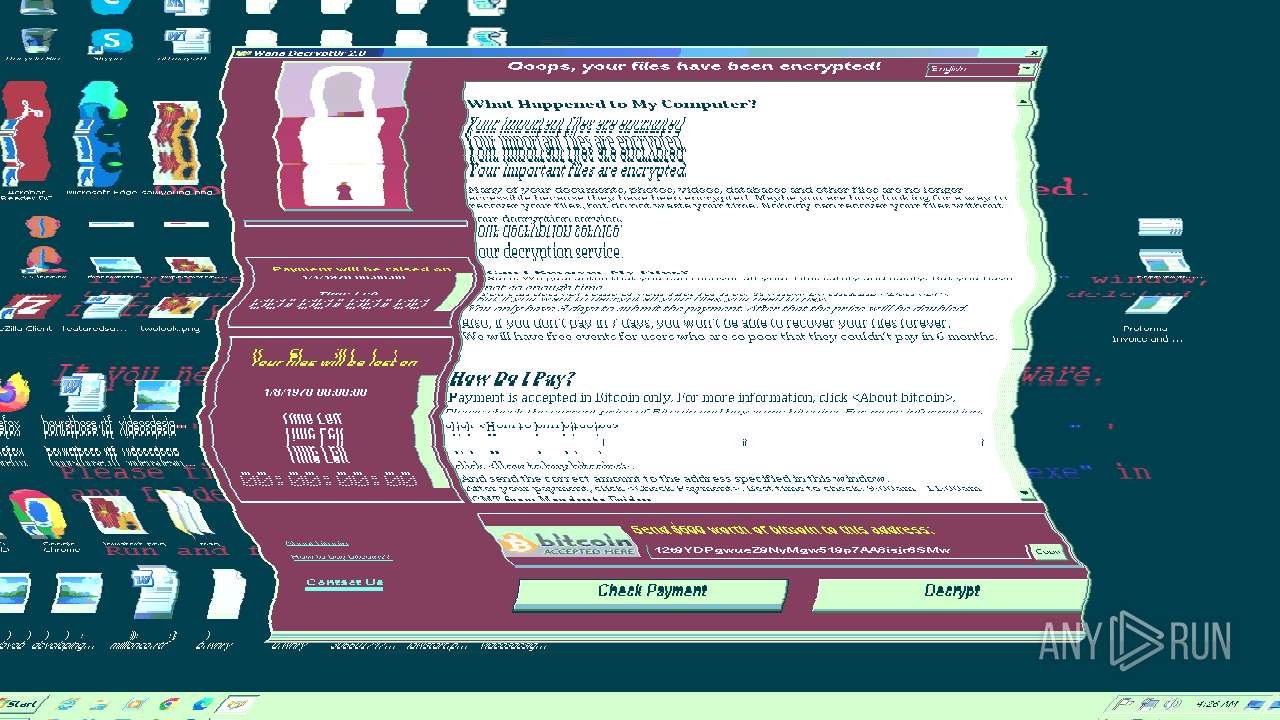1280x720 pixels.
Task: Click scroll-up arrow of ransom text
Action: click(1023, 101)
